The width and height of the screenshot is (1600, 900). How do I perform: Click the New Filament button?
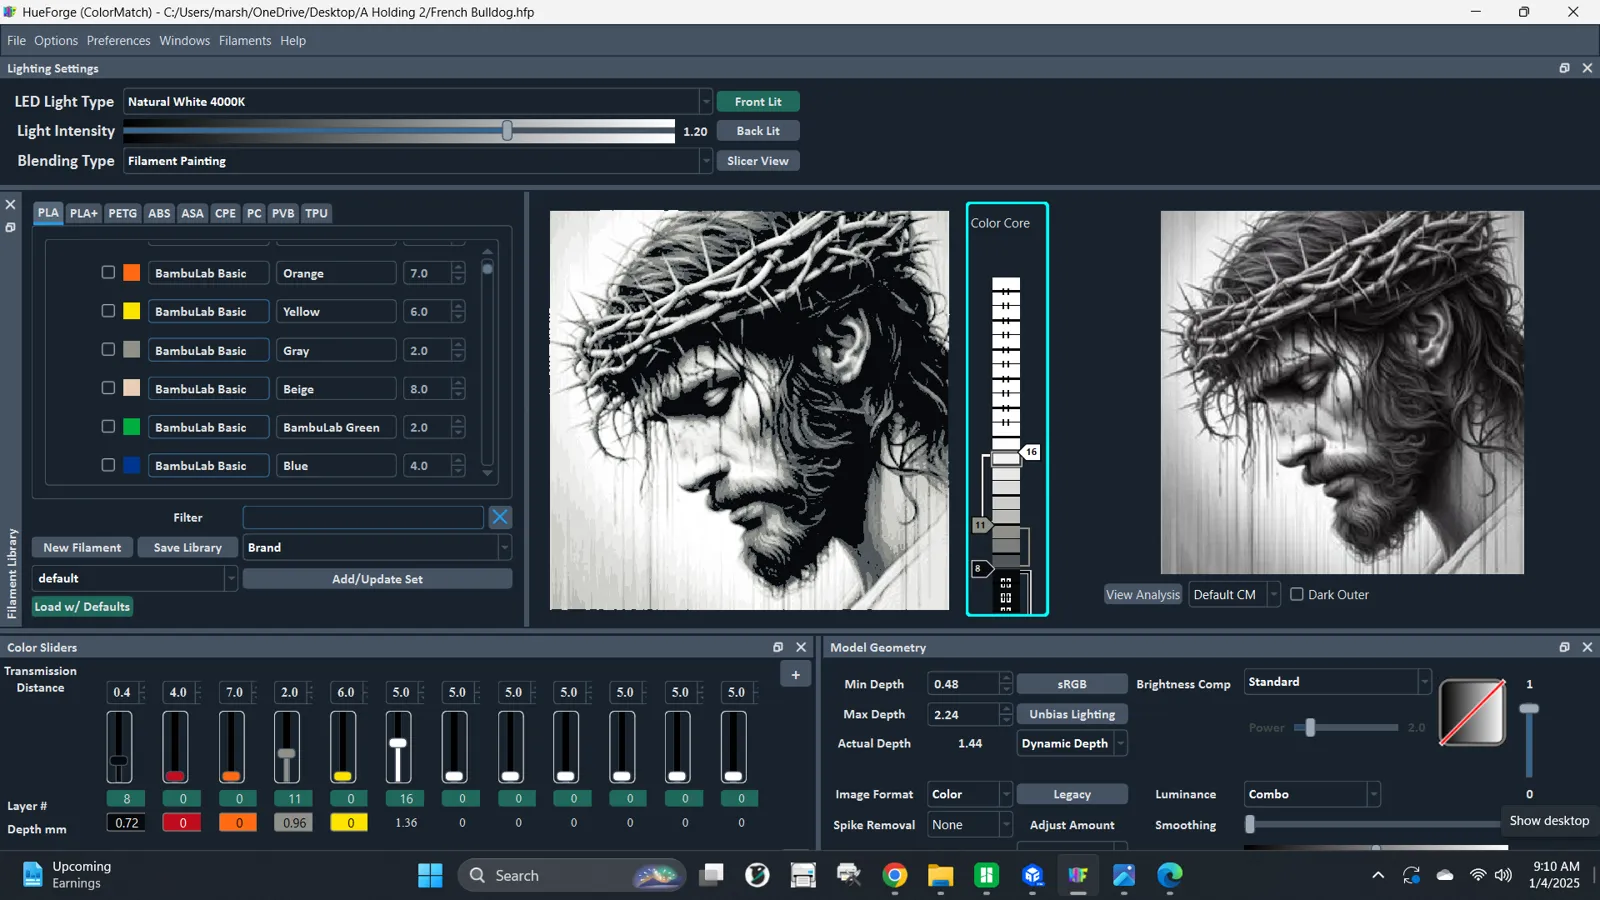click(82, 547)
